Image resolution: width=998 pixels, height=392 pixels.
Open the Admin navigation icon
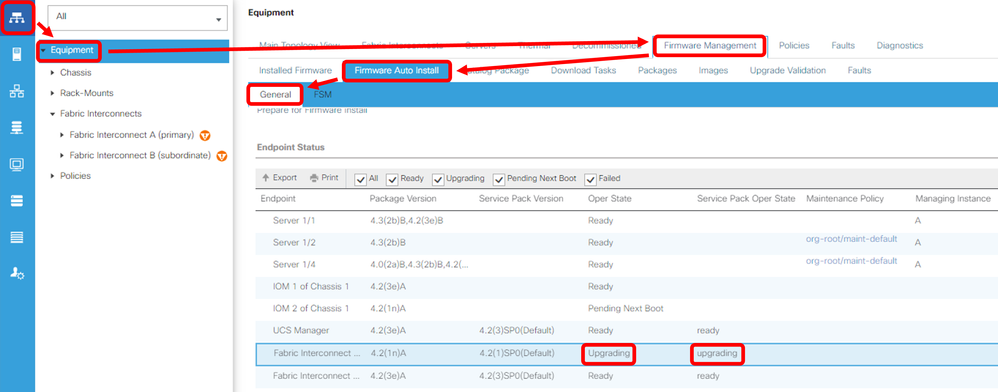pyautogui.click(x=17, y=274)
